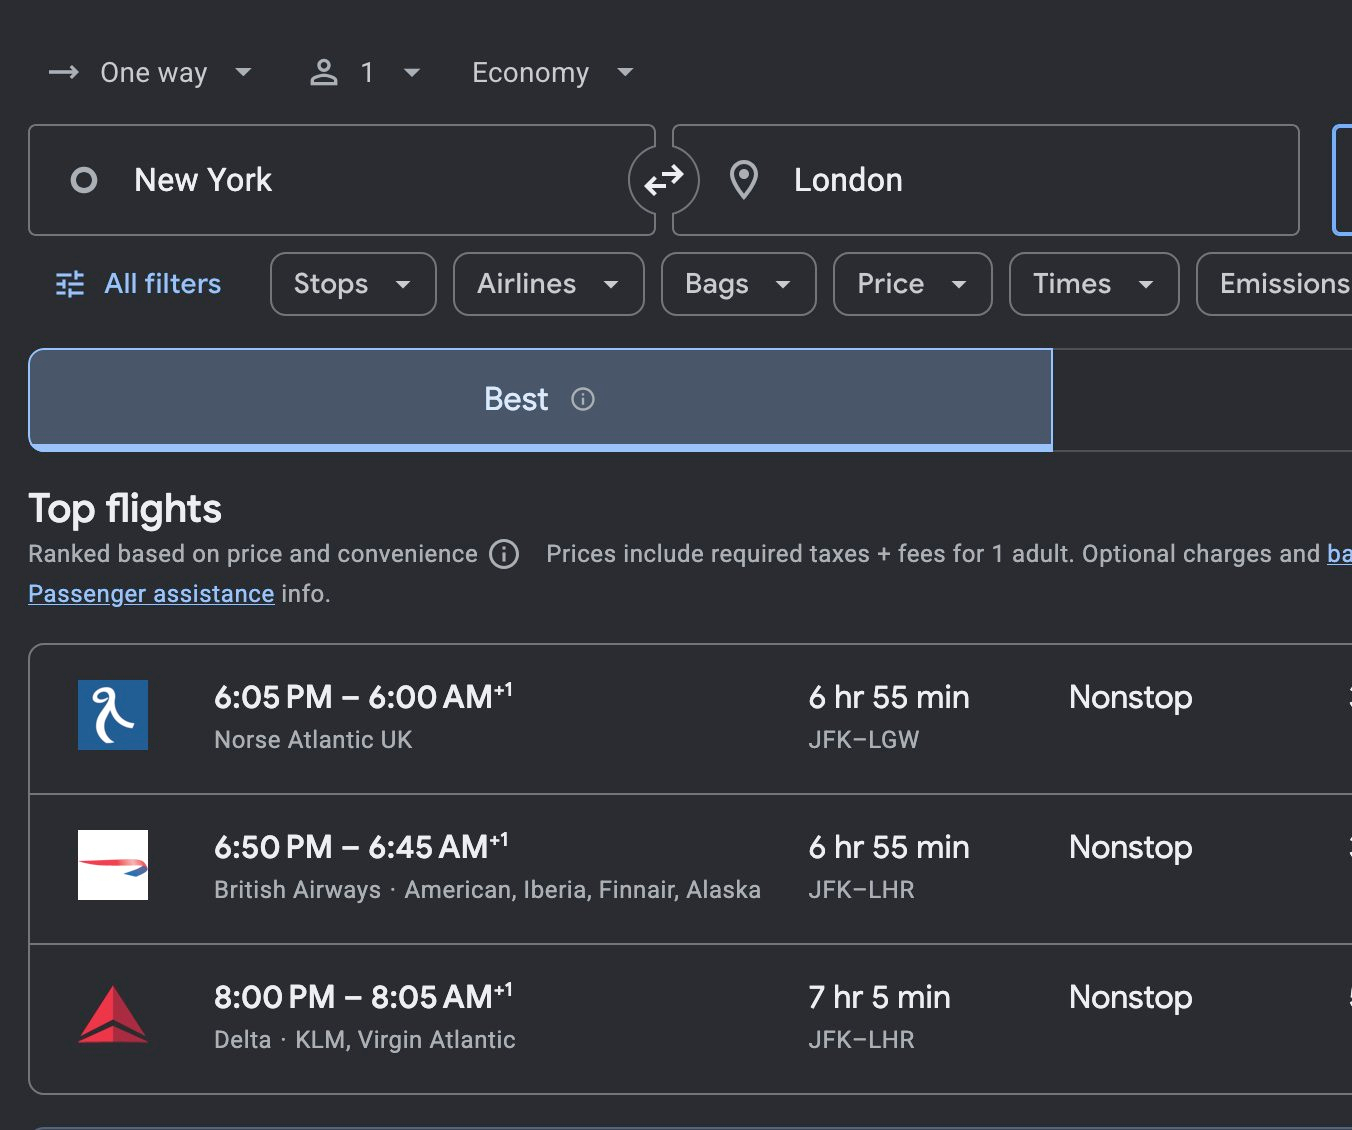1352x1130 pixels.
Task: Edit the New York origin field
Action: (x=340, y=181)
